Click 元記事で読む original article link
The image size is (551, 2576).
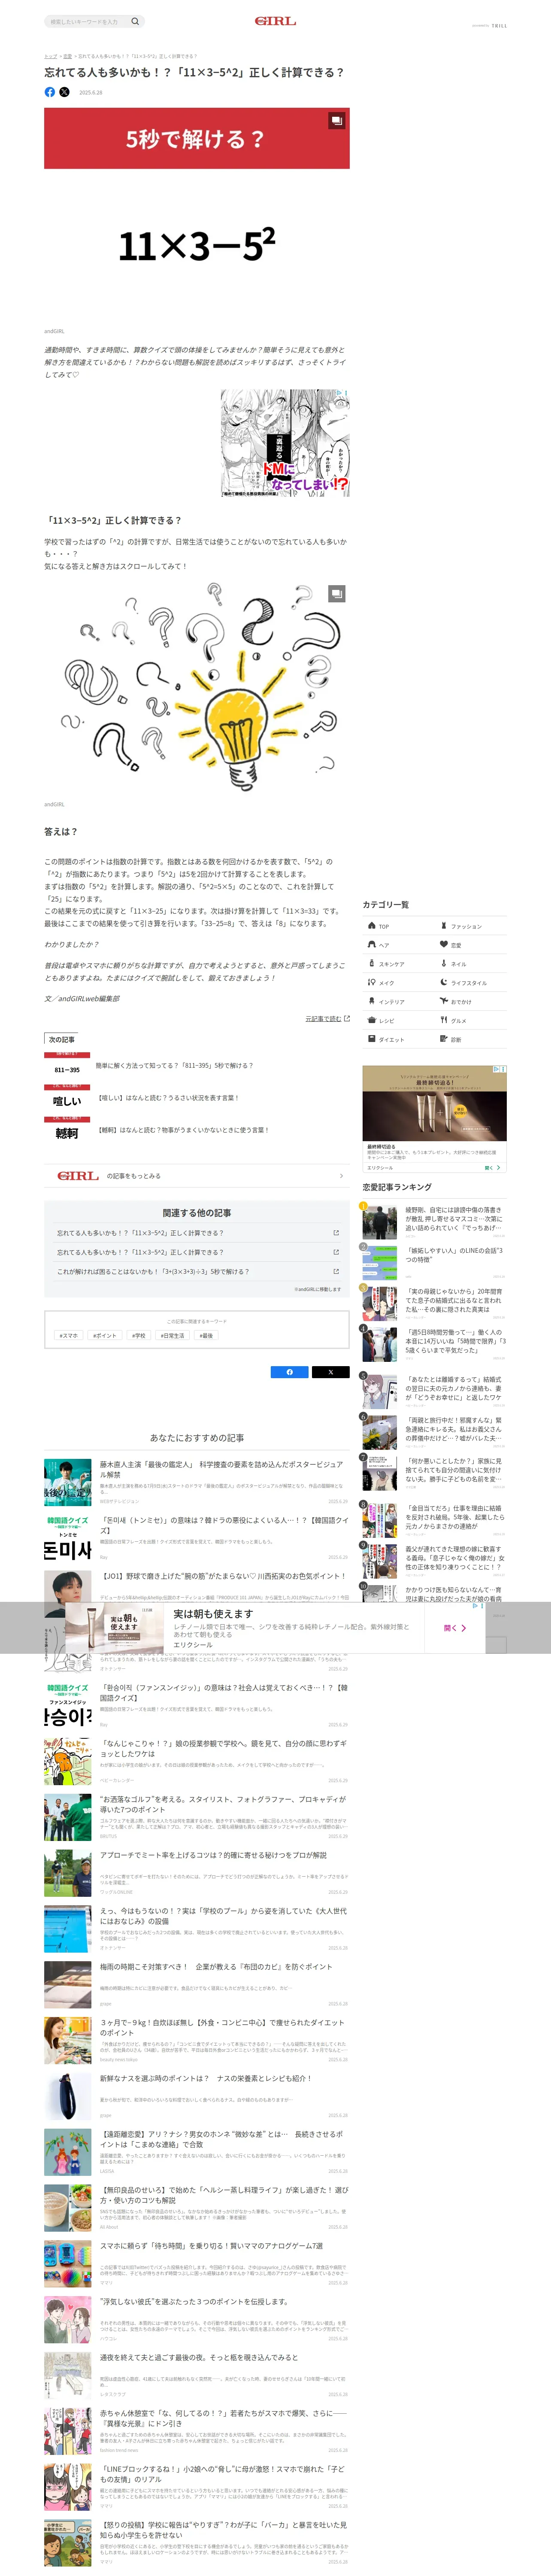click(x=327, y=1018)
